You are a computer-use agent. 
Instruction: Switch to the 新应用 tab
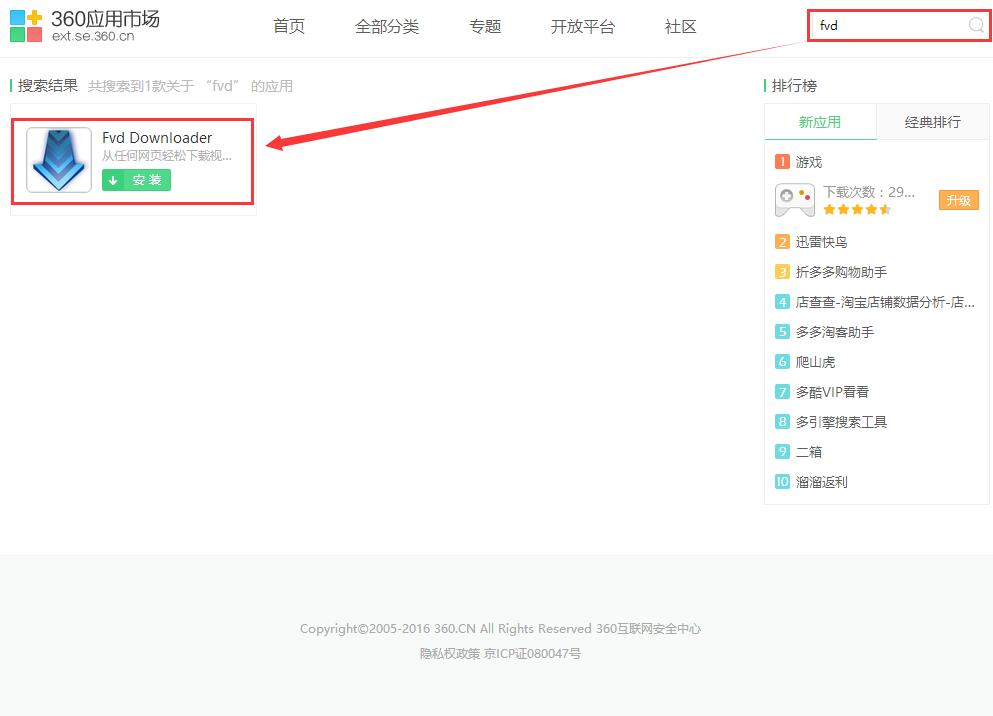822,122
